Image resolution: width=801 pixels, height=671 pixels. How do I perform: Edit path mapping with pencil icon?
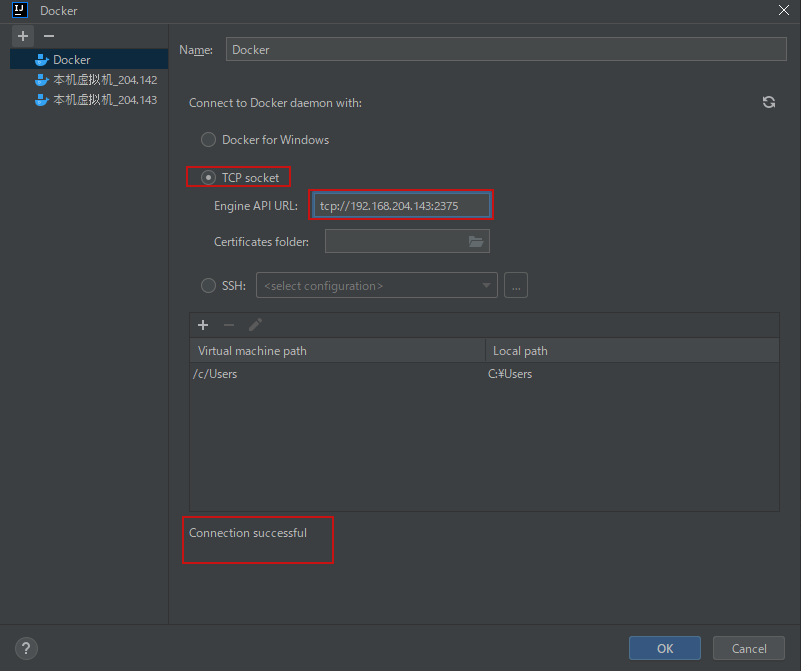tap(255, 325)
